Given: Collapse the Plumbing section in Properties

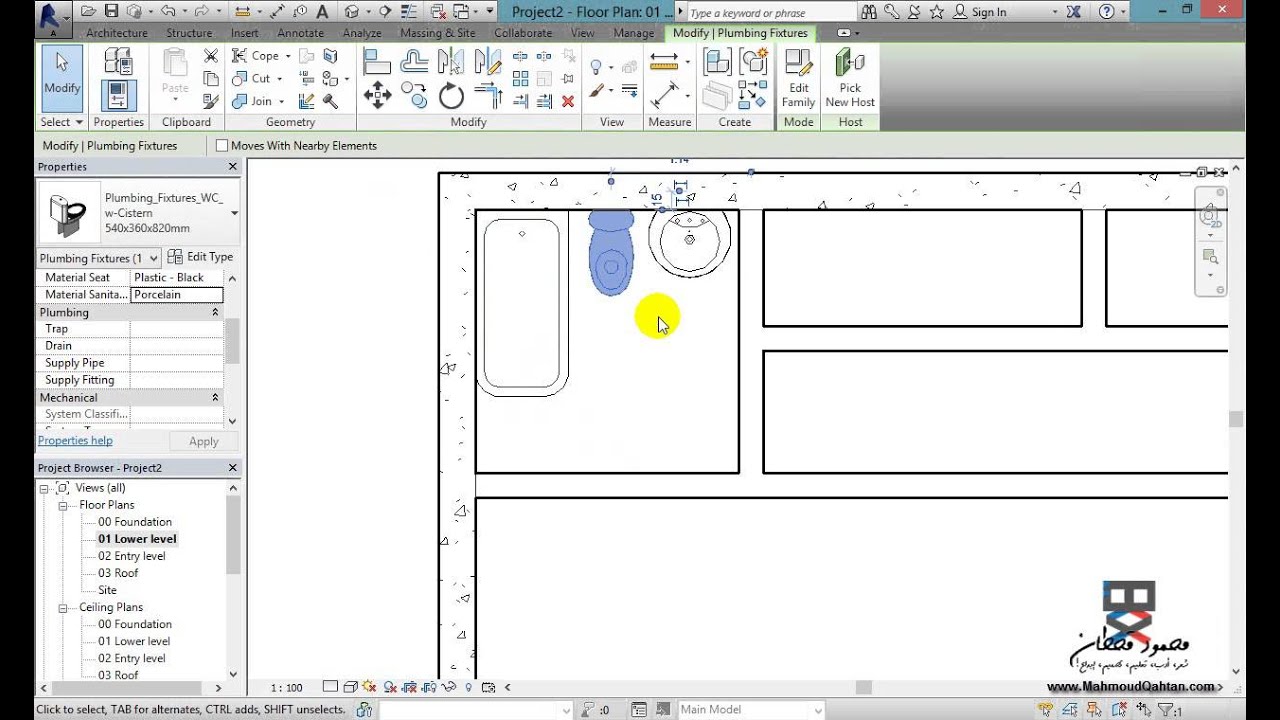Looking at the screenshot, I should (215, 313).
